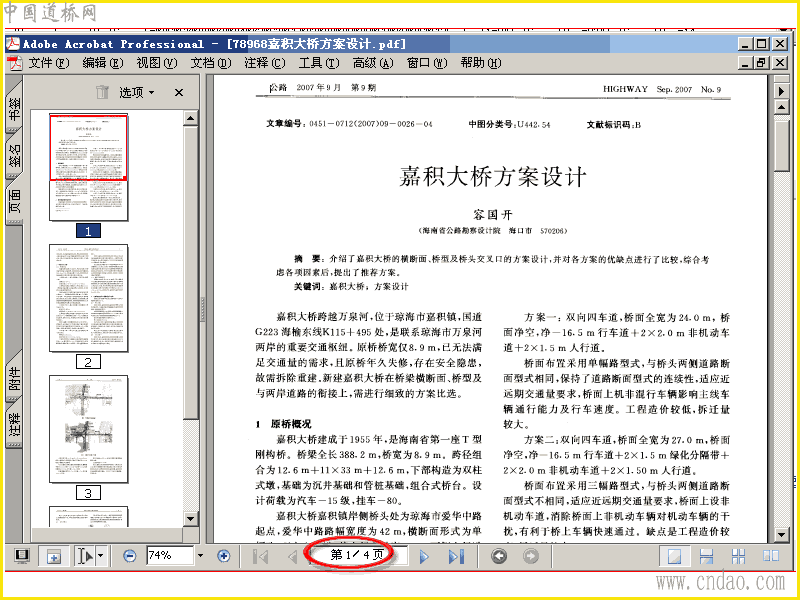Switch to the 书签 bookmarks tab

click(14, 108)
